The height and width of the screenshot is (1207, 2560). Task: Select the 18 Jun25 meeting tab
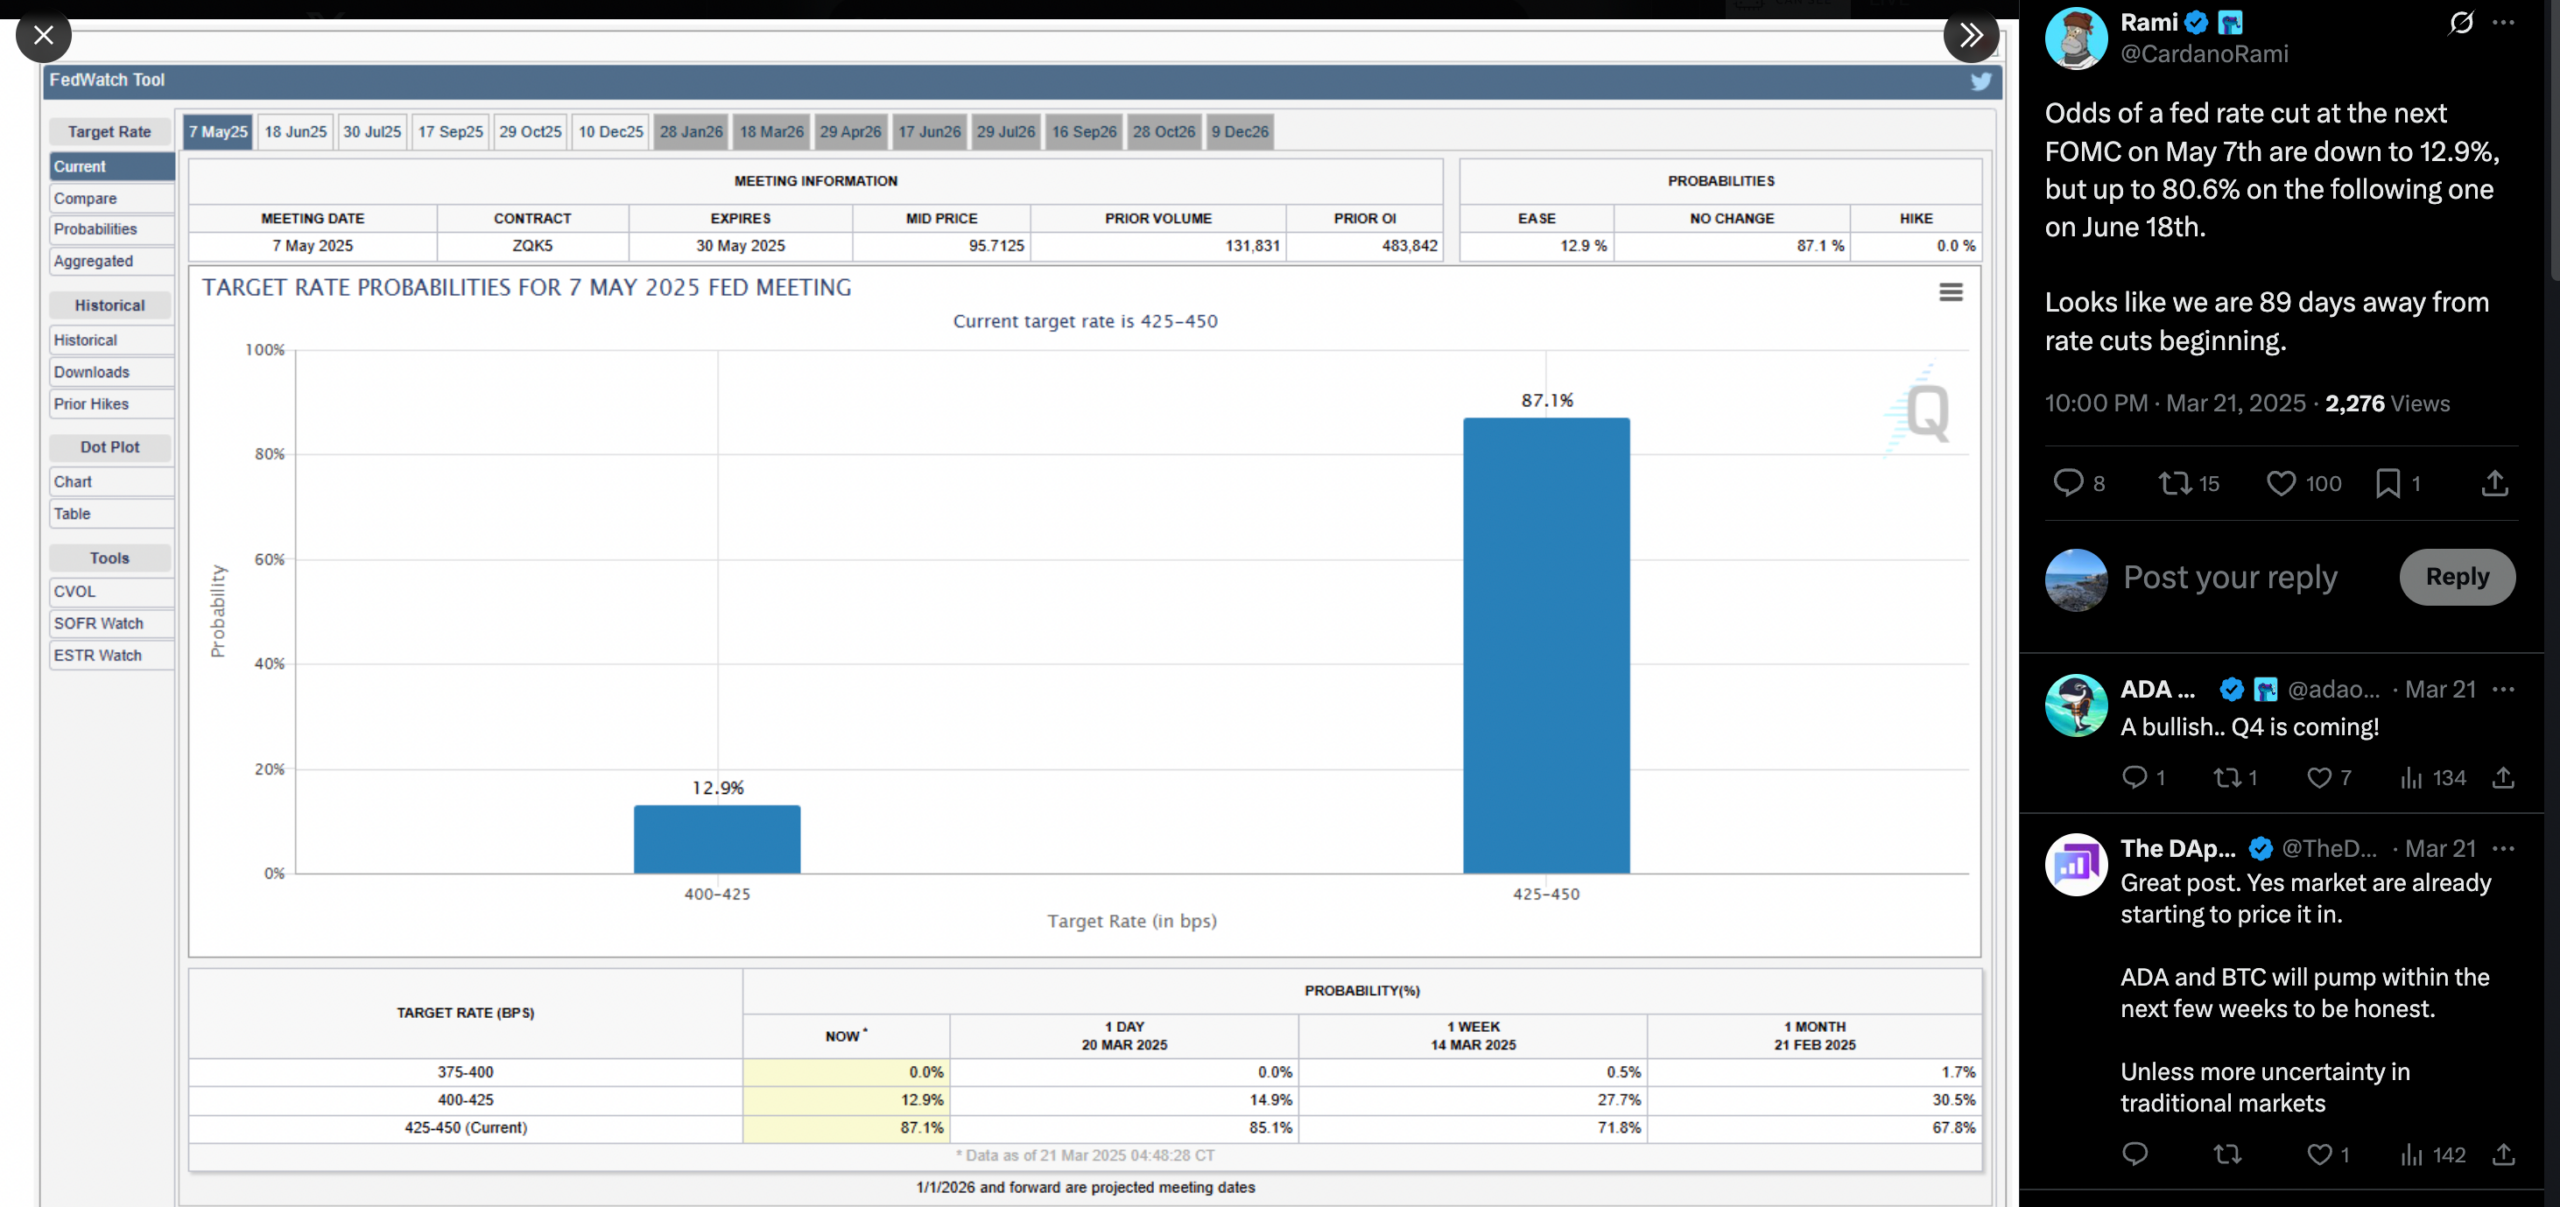[x=295, y=132]
